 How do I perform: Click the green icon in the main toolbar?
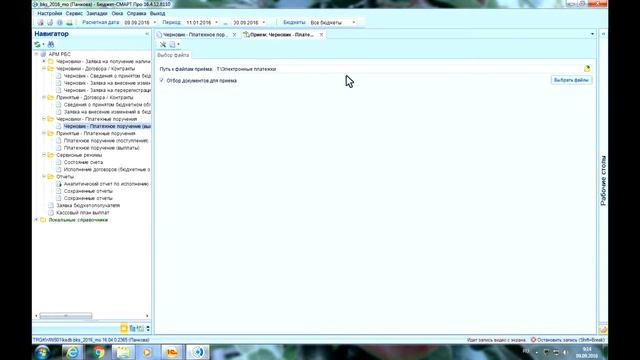point(69,22)
